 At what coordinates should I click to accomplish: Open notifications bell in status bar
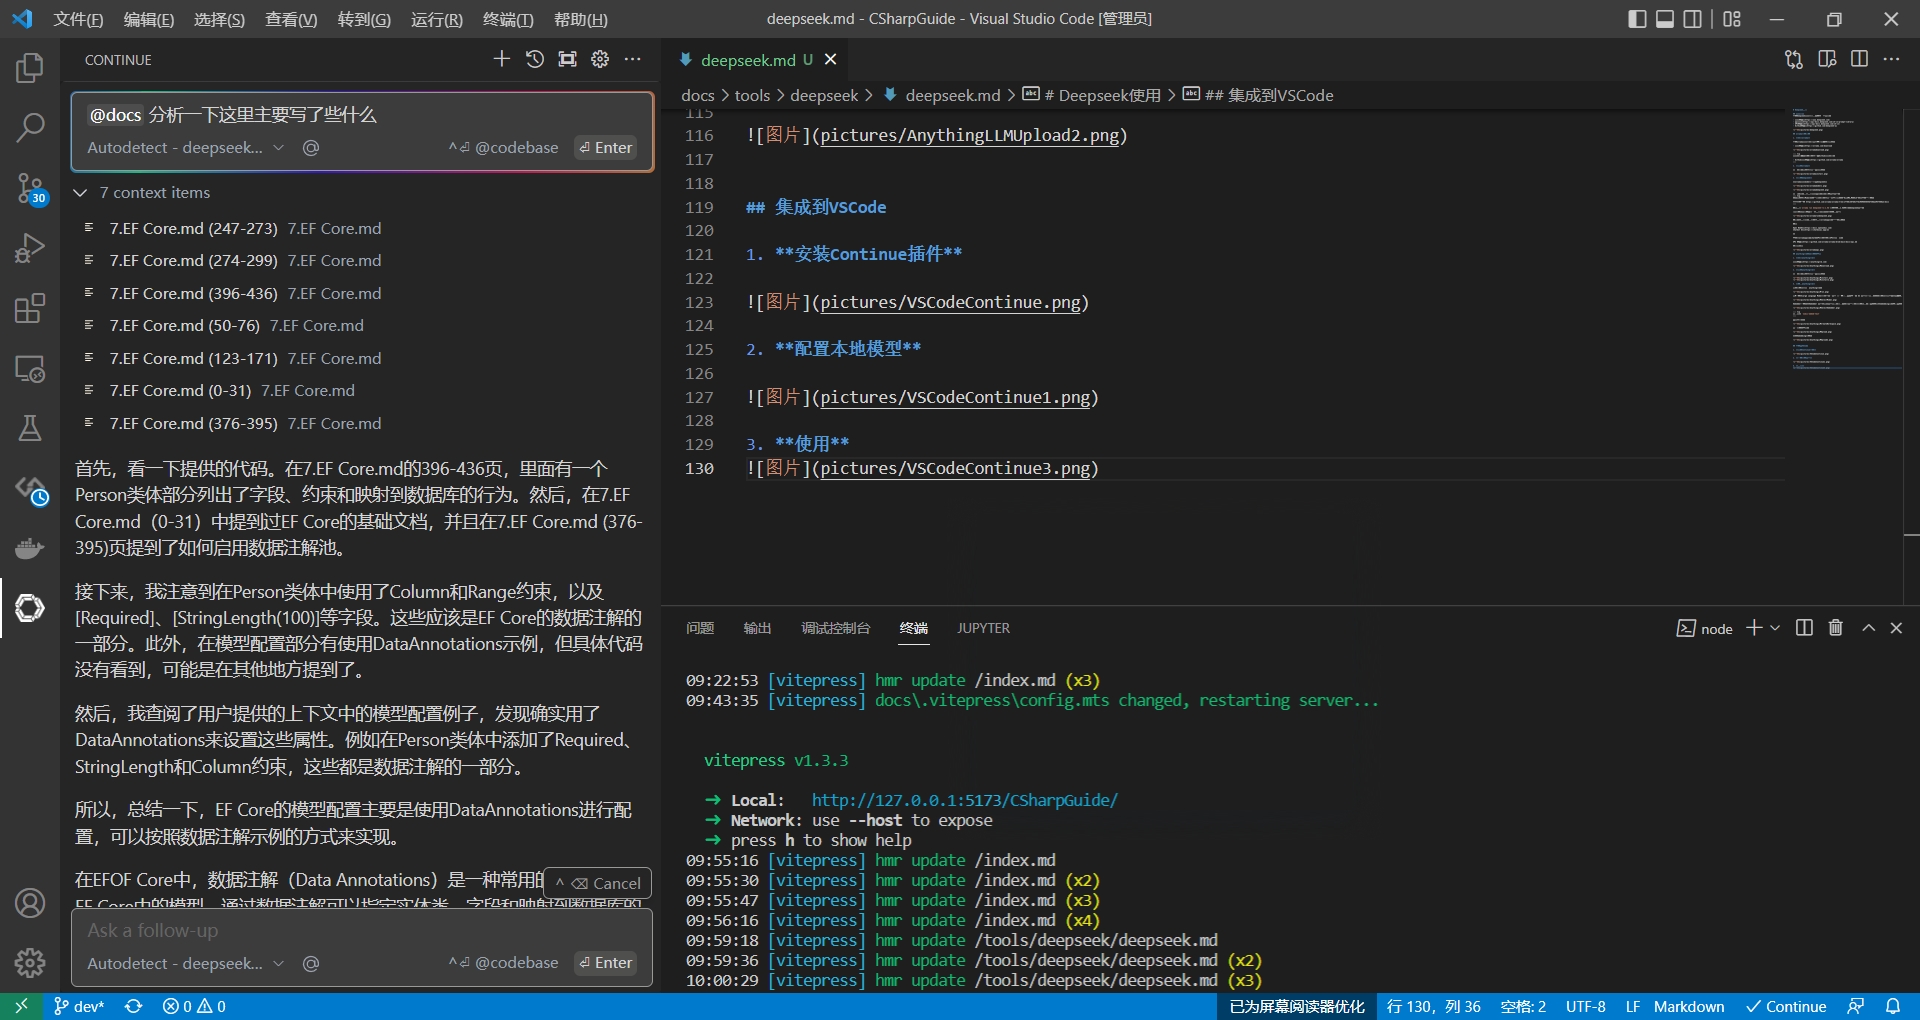click(x=1893, y=1006)
